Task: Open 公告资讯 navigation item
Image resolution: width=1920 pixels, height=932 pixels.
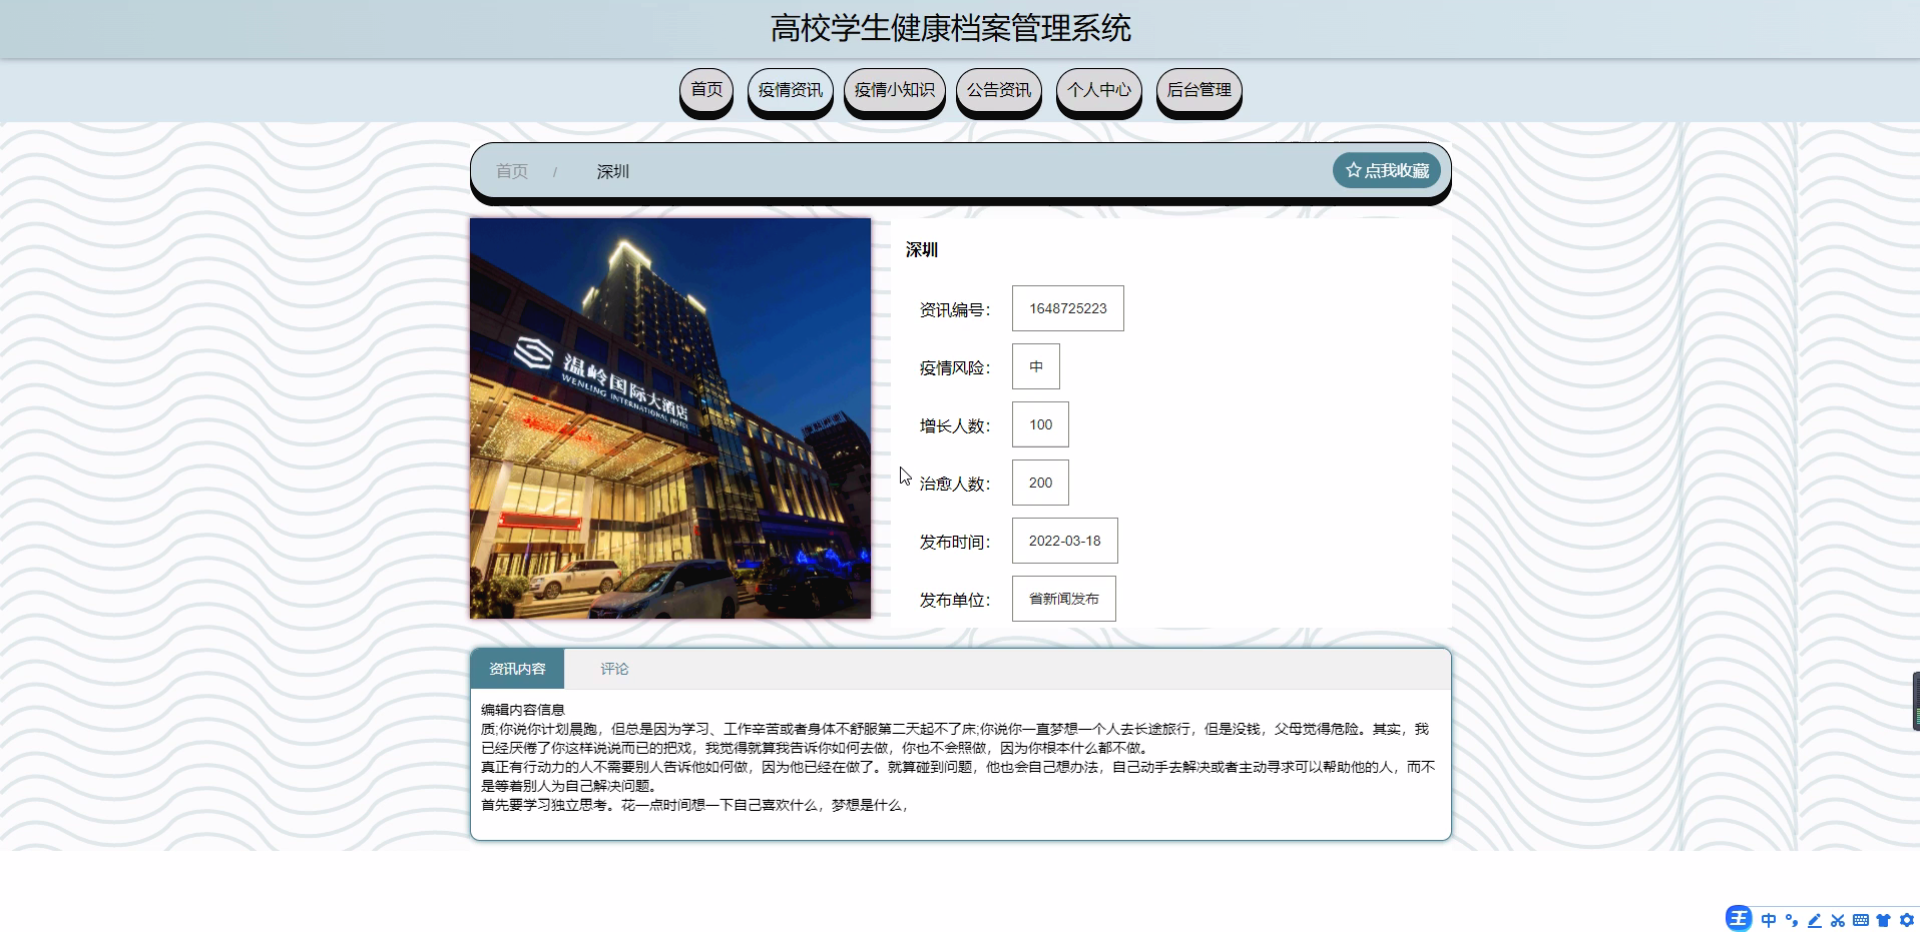Action: 998,91
